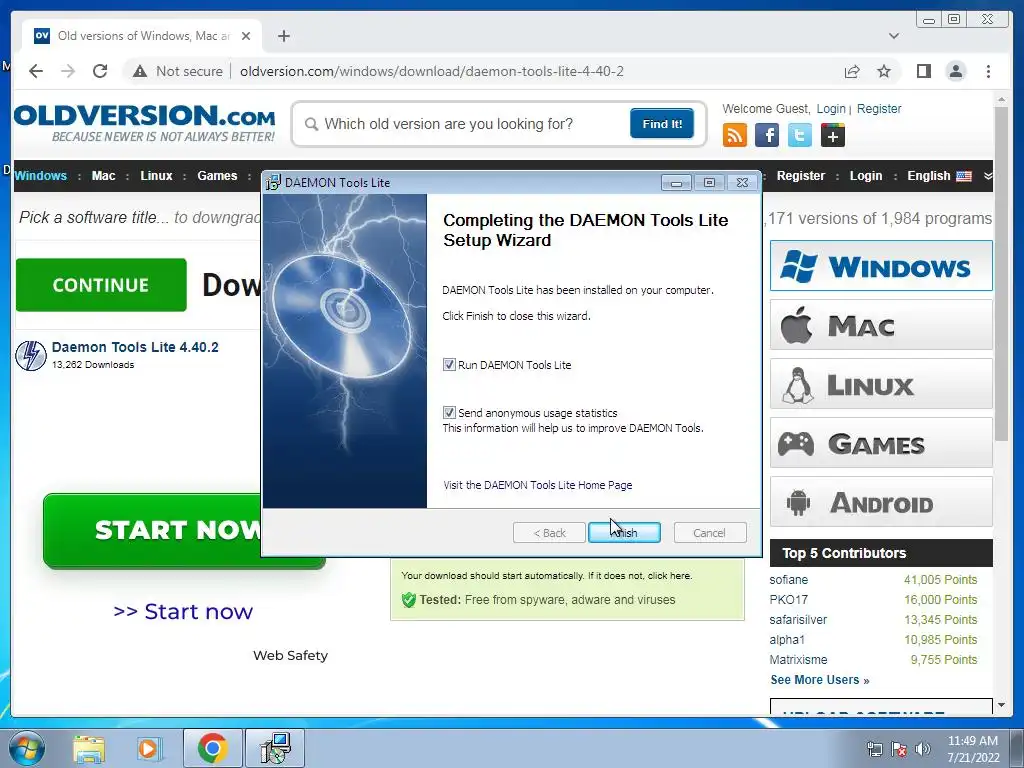Reload the page in Chrome

(x=100, y=71)
